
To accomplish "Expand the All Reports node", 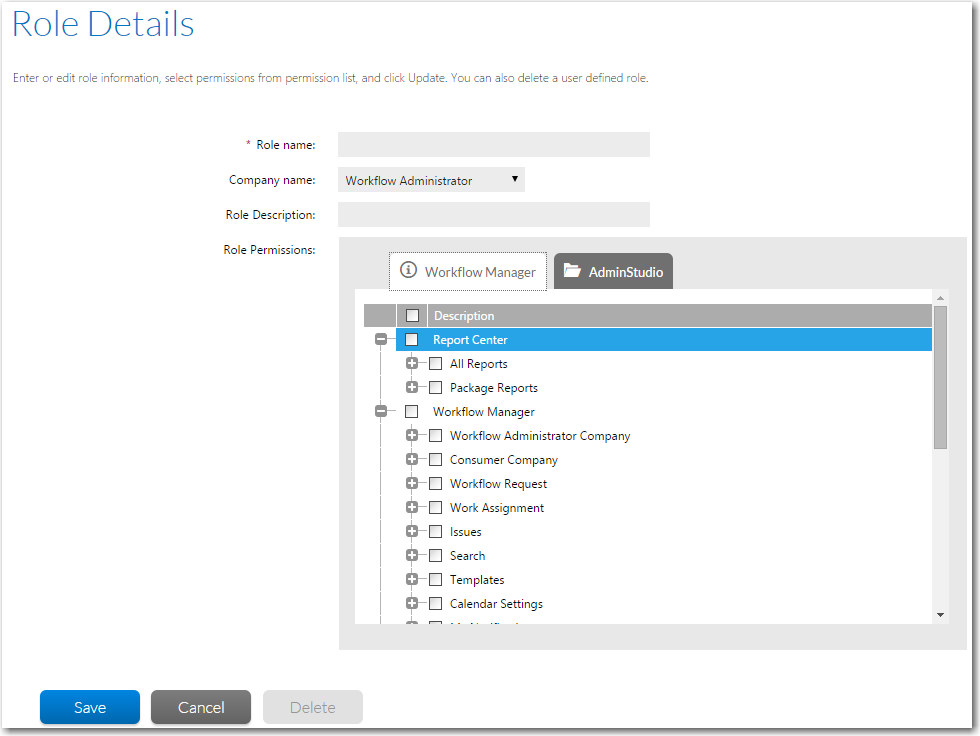I will coord(412,364).
